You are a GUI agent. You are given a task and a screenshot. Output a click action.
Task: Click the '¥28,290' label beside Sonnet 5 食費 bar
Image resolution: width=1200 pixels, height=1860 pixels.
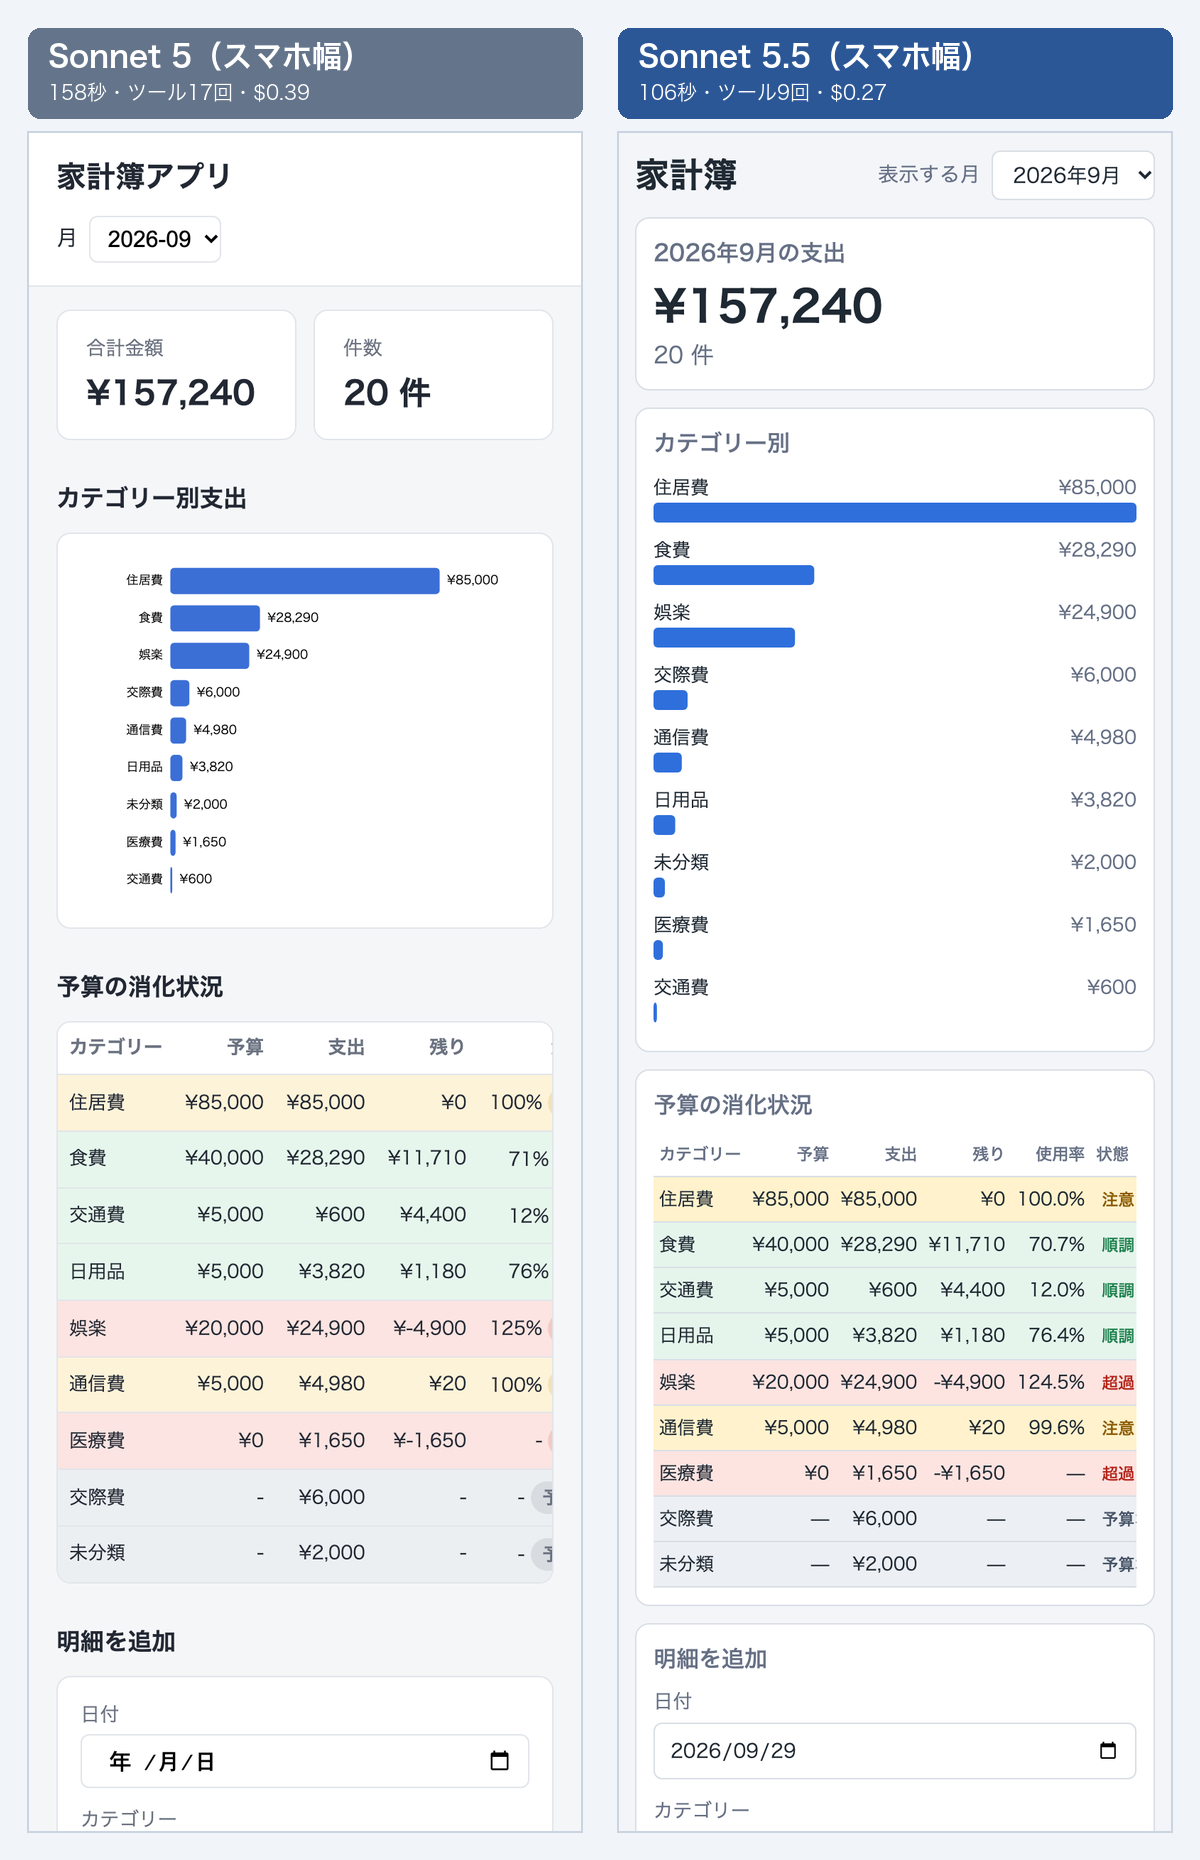coord(293,617)
